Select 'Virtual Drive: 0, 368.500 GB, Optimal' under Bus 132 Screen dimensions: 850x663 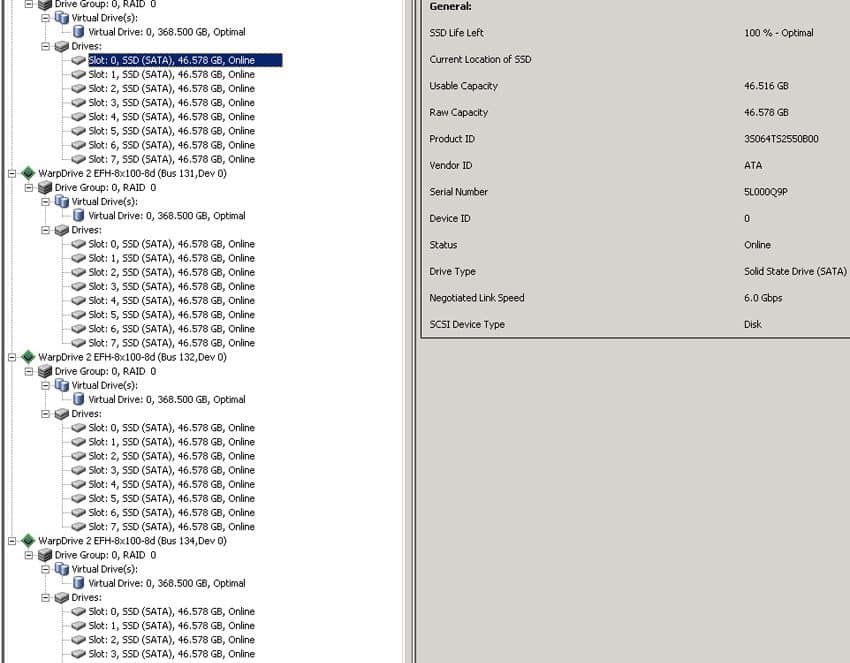(167, 400)
